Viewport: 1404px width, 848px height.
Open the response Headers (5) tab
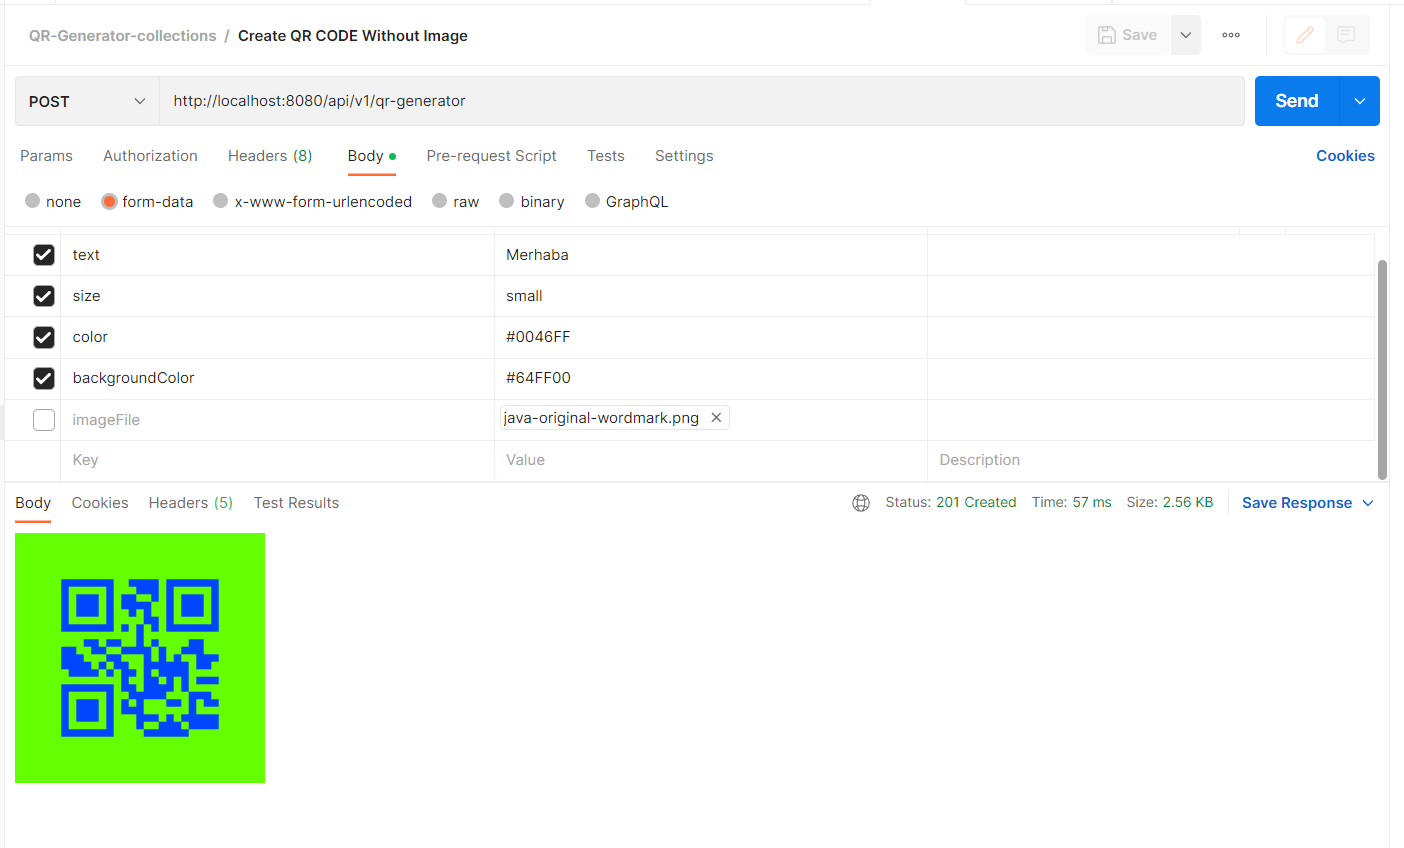[191, 503]
